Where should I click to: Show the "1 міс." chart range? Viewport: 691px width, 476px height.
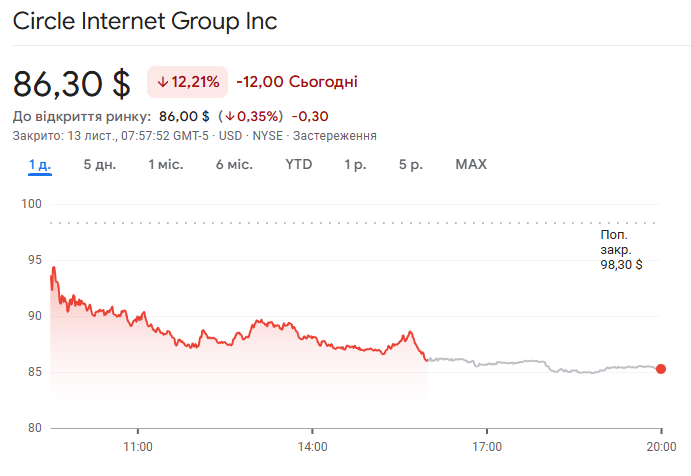[166, 164]
